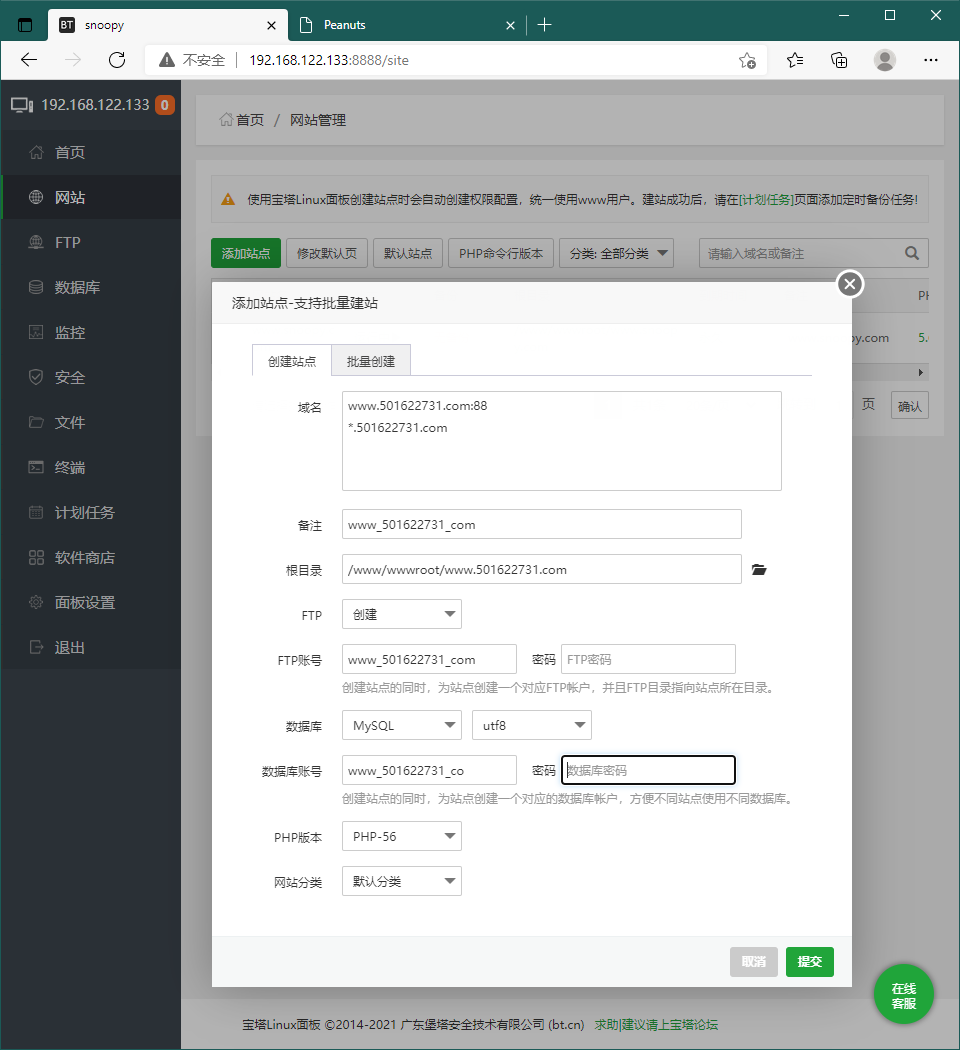Open the browser collections icon

pyautogui.click(x=839, y=60)
